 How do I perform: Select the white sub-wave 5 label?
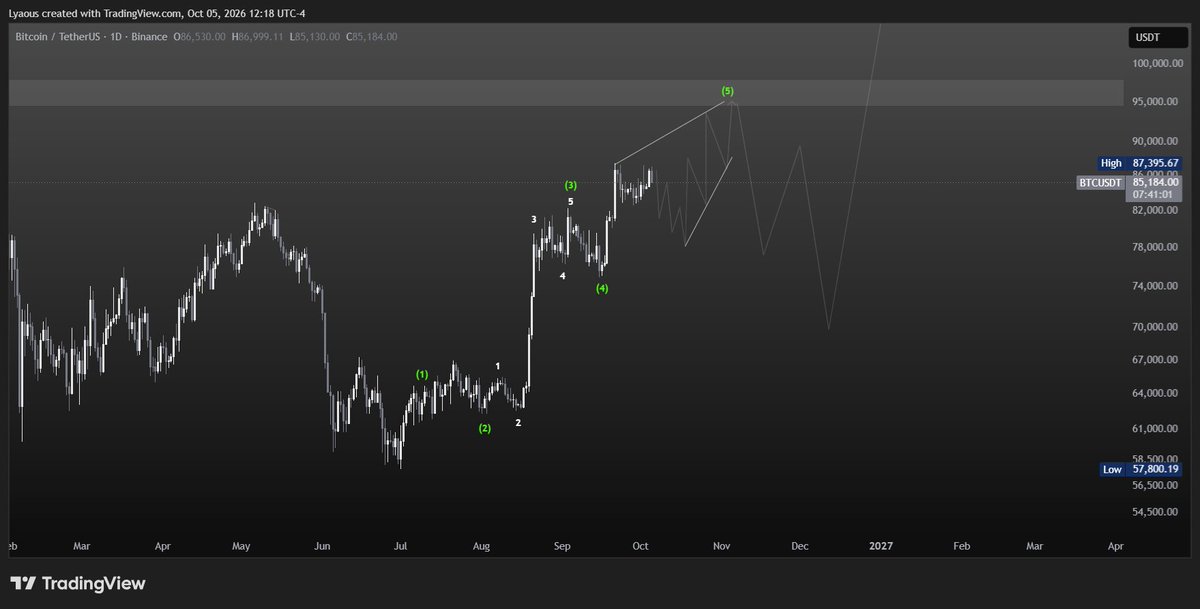pyautogui.click(x=571, y=201)
